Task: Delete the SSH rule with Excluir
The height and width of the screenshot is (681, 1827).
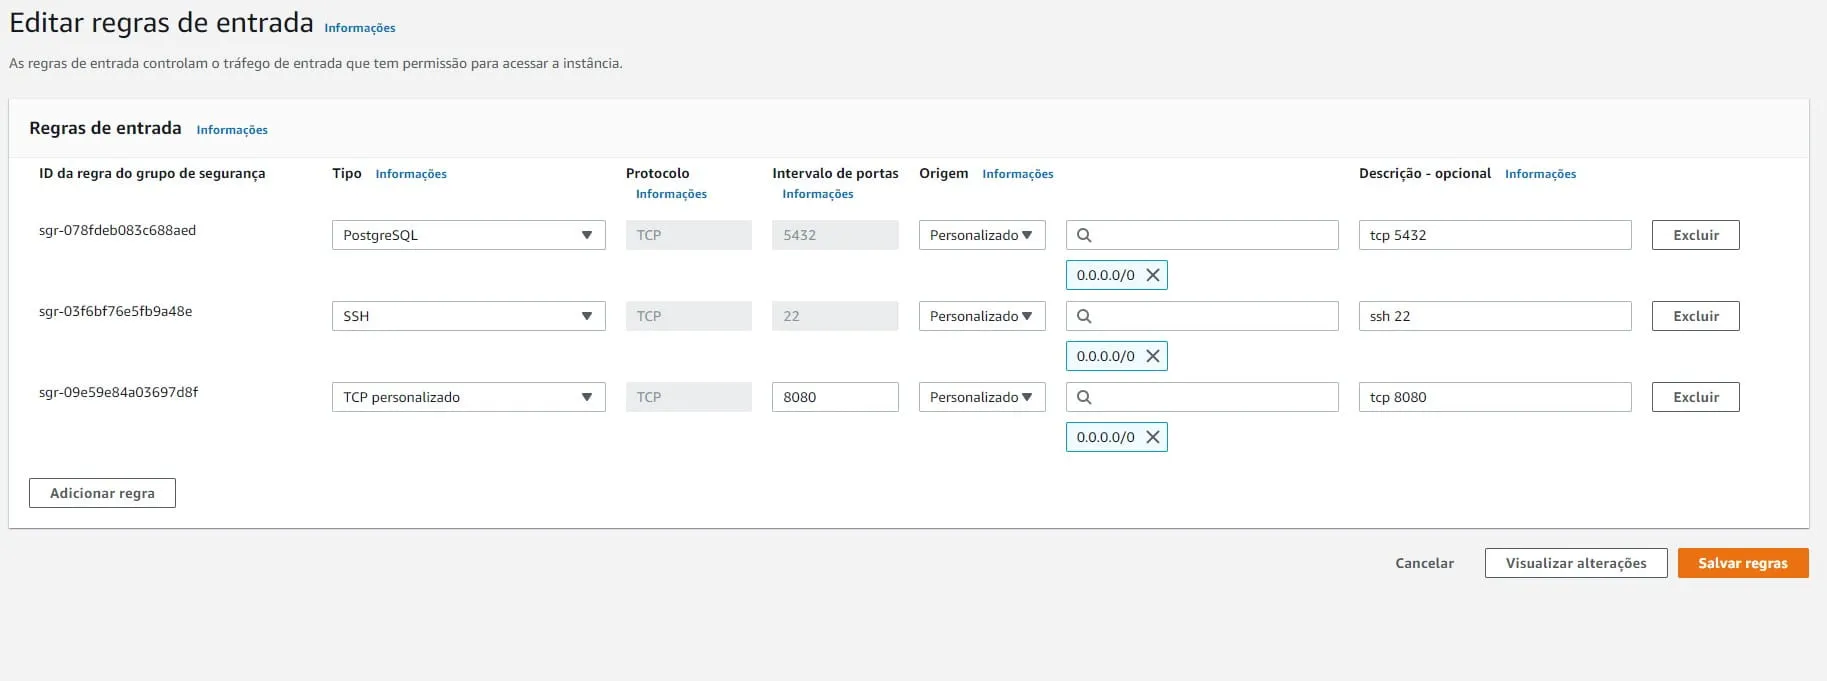Action: click(x=1695, y=316)
